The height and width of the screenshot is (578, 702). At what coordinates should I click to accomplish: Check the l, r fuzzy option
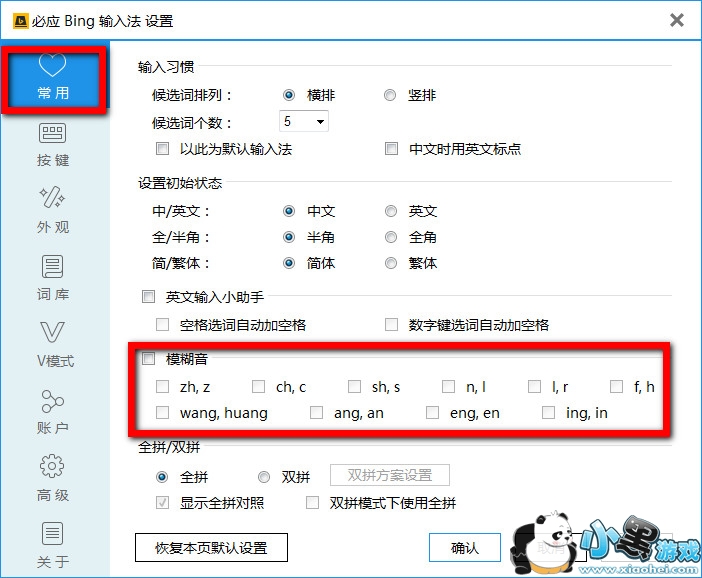[x=534, y=386]
